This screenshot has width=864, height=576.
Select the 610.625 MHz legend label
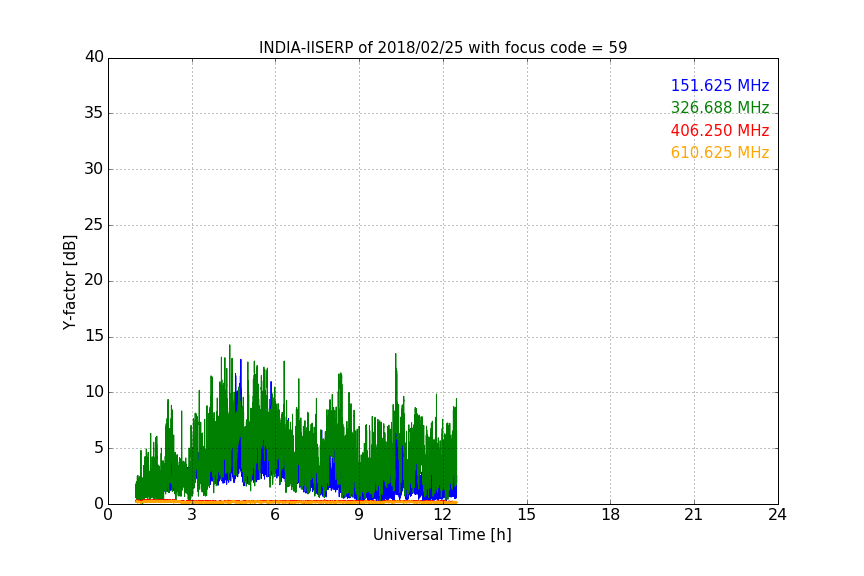tap(720, 153)
